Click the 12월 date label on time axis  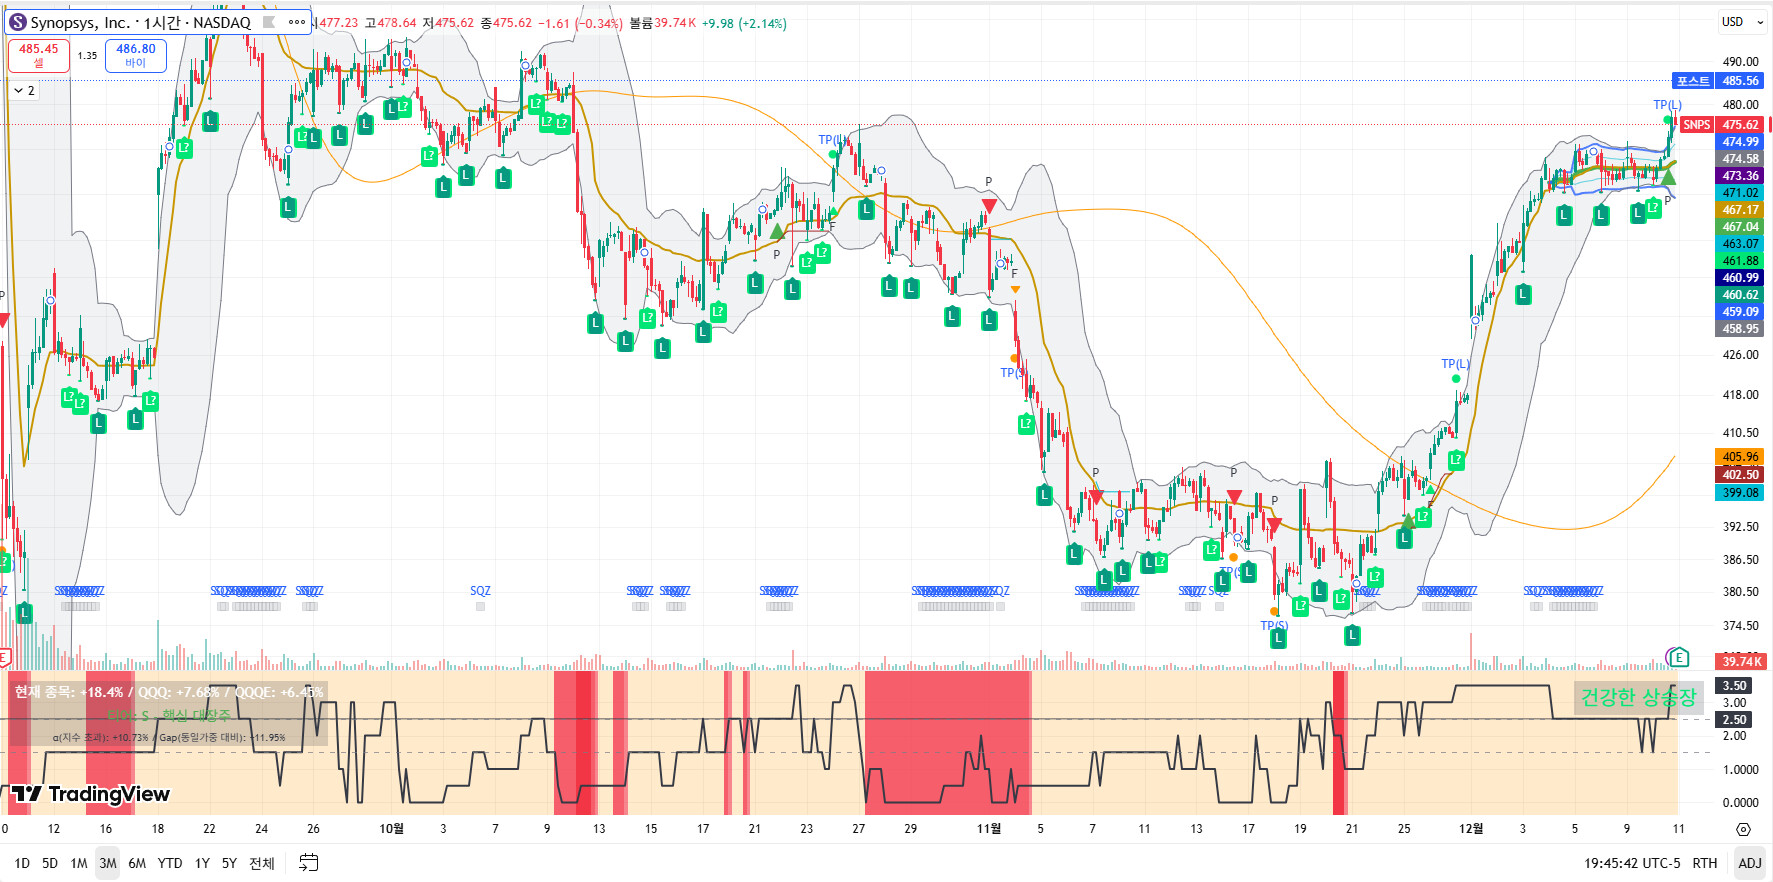(1471, 829)
